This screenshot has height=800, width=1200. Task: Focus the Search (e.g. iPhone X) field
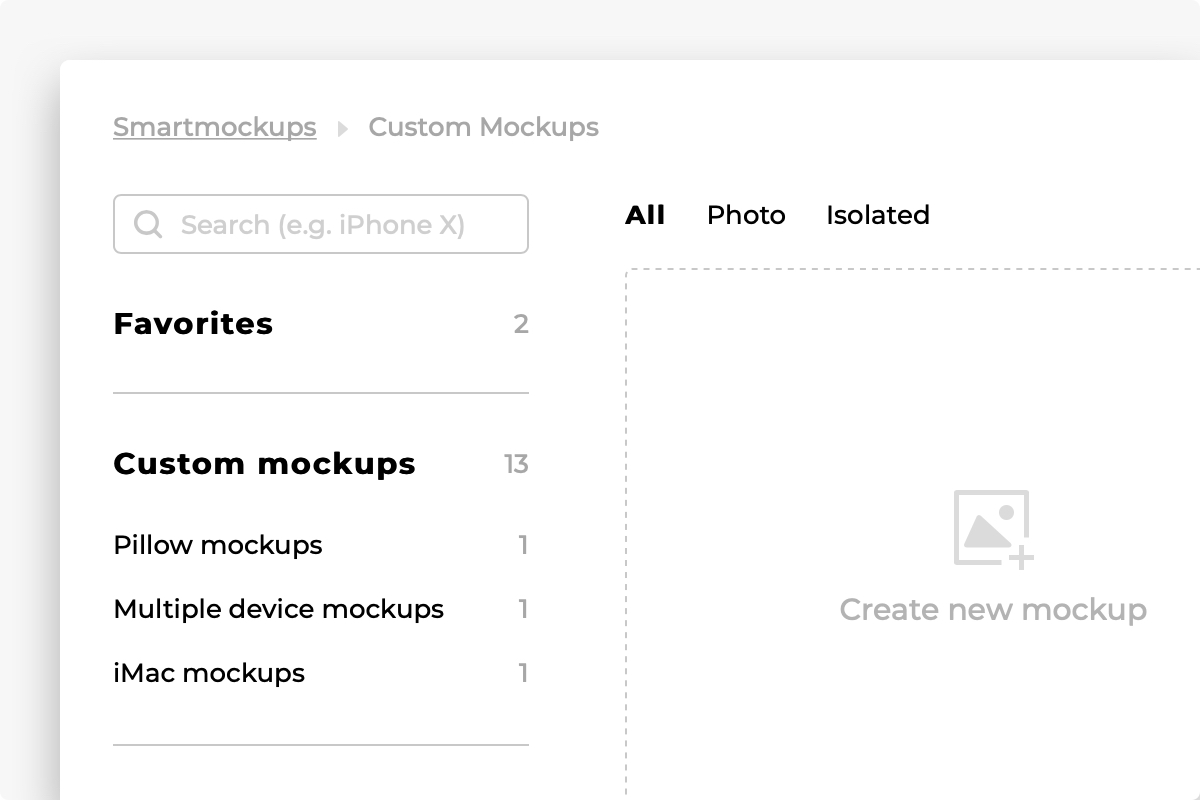tap(340, 224)
